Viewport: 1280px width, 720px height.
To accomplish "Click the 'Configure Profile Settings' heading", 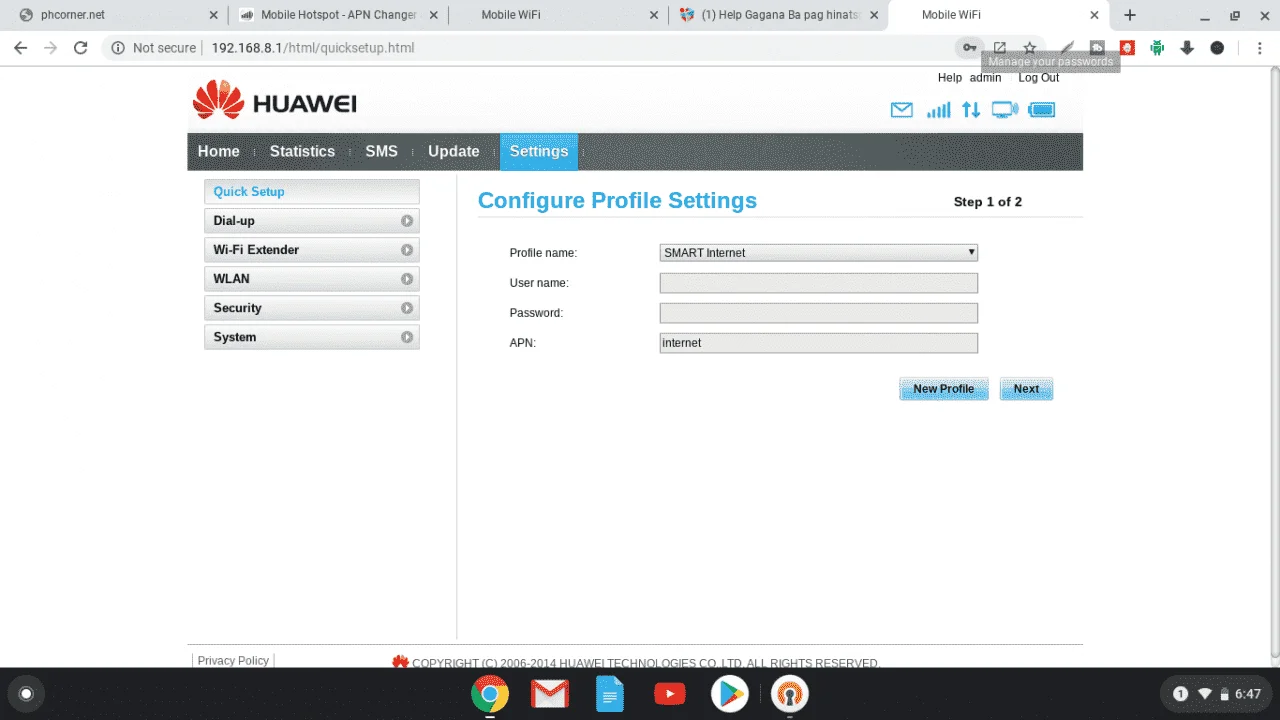I will point(617,201).
